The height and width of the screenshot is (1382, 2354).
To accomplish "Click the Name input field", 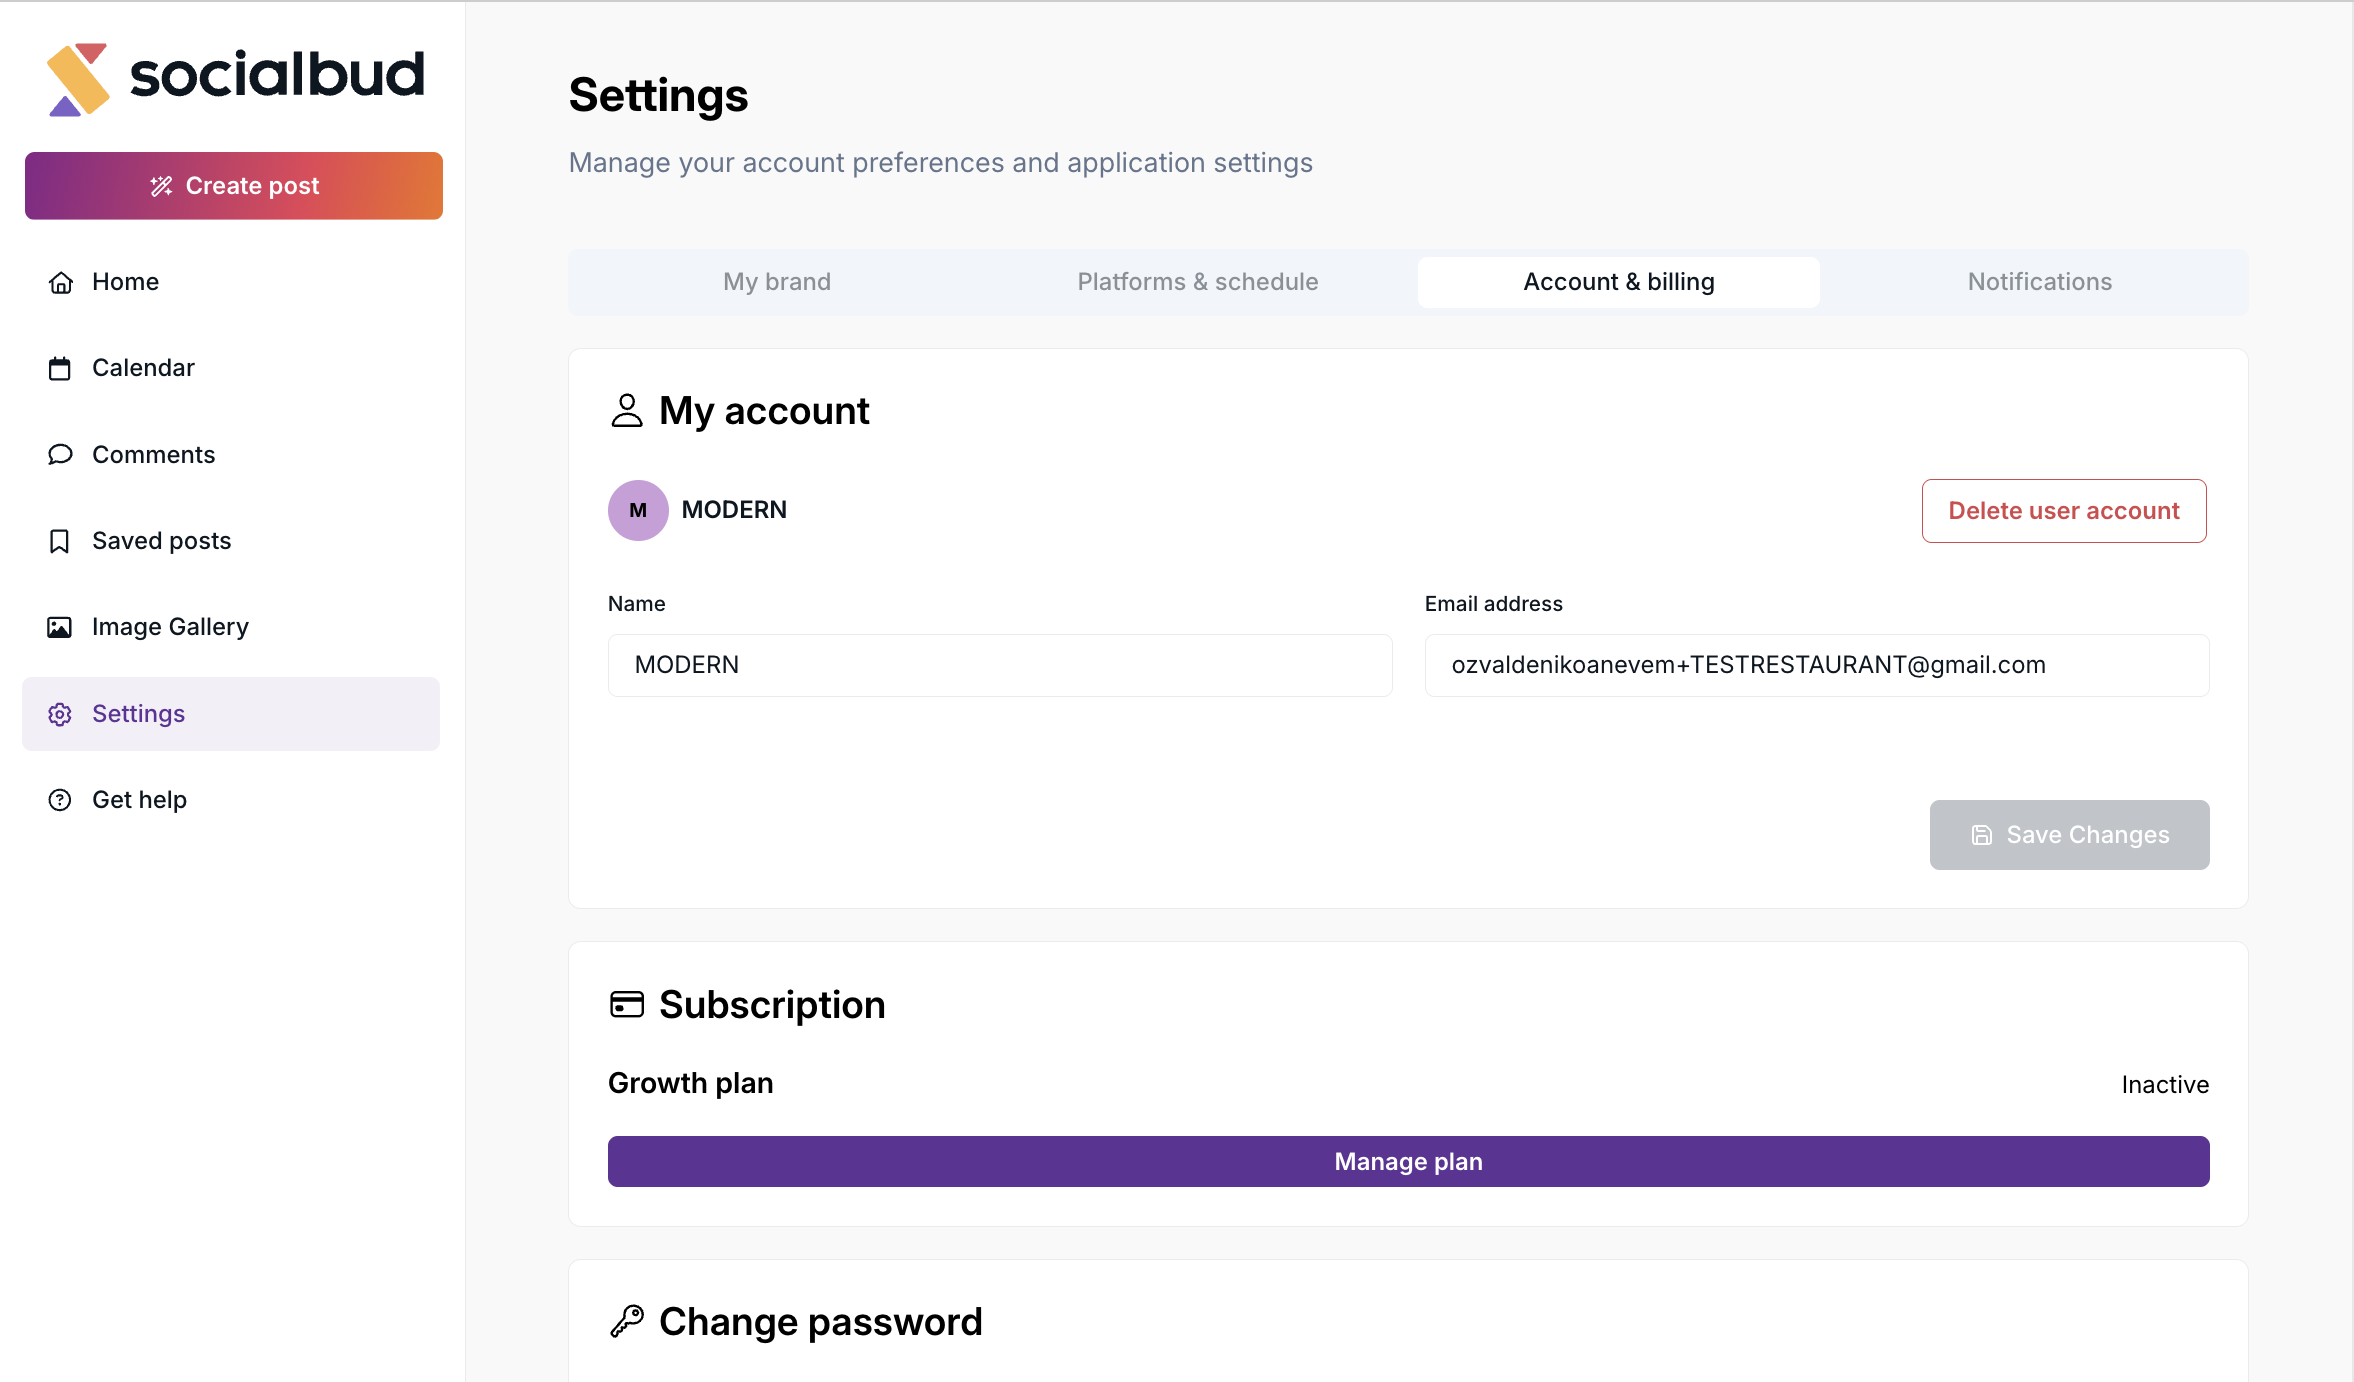I will click(1000, 665).
